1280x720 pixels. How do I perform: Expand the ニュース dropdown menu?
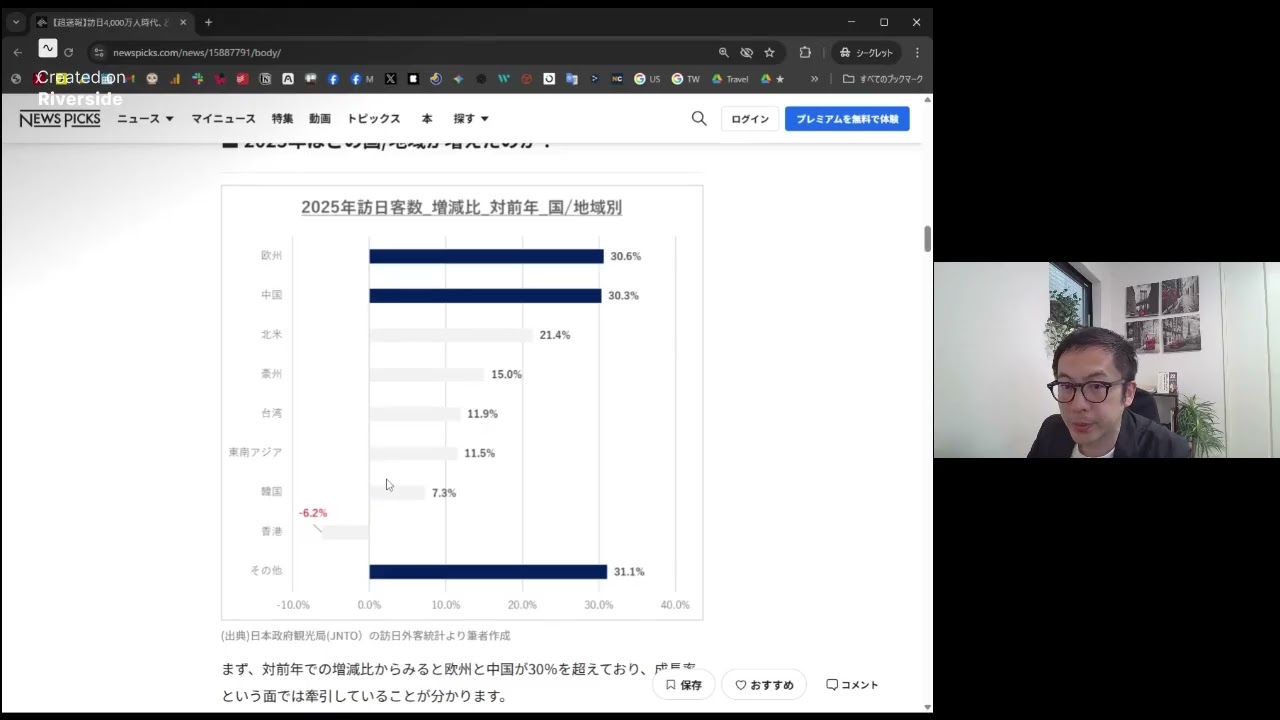[145, 119]
